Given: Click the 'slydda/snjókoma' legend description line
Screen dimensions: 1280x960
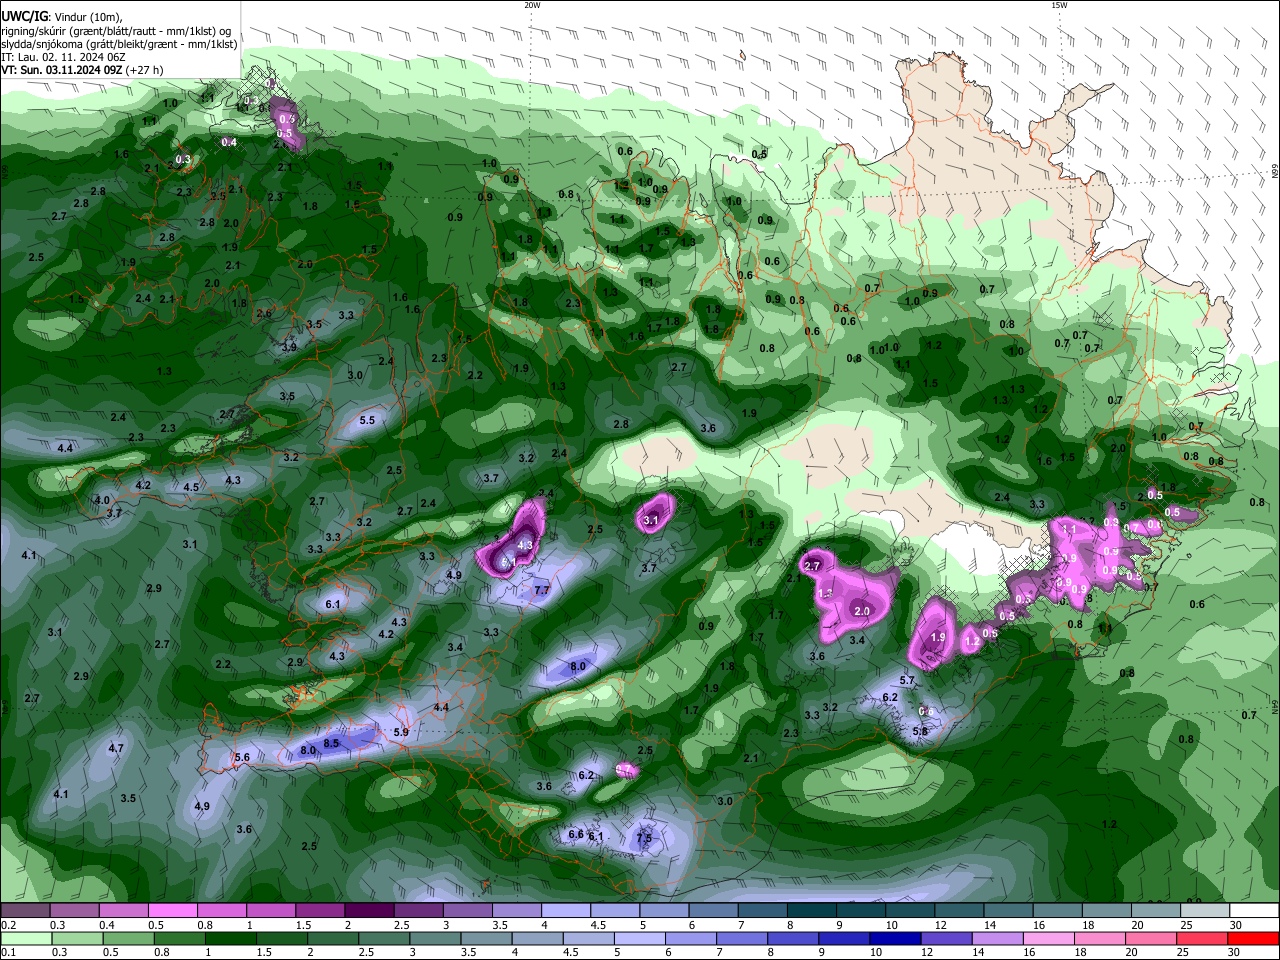Looking at the screenshot, I should [119, 44].
